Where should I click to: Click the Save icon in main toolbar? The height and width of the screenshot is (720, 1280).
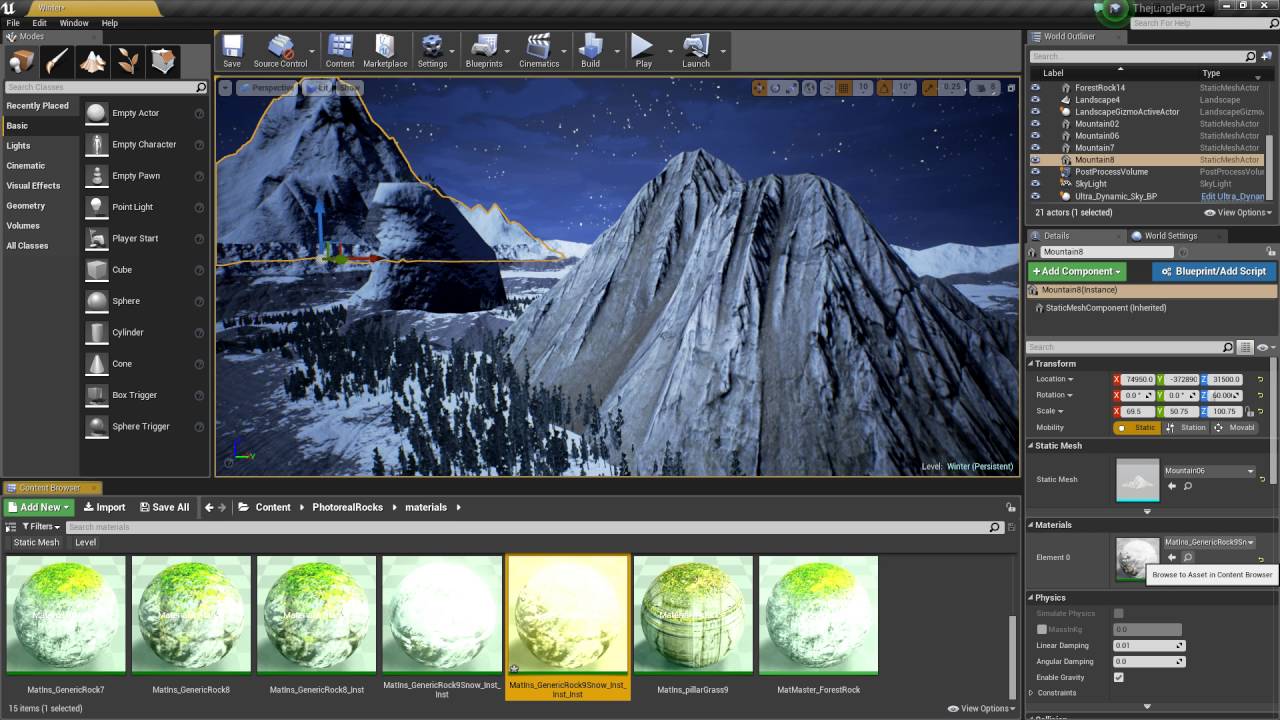(x=232, y=51)
